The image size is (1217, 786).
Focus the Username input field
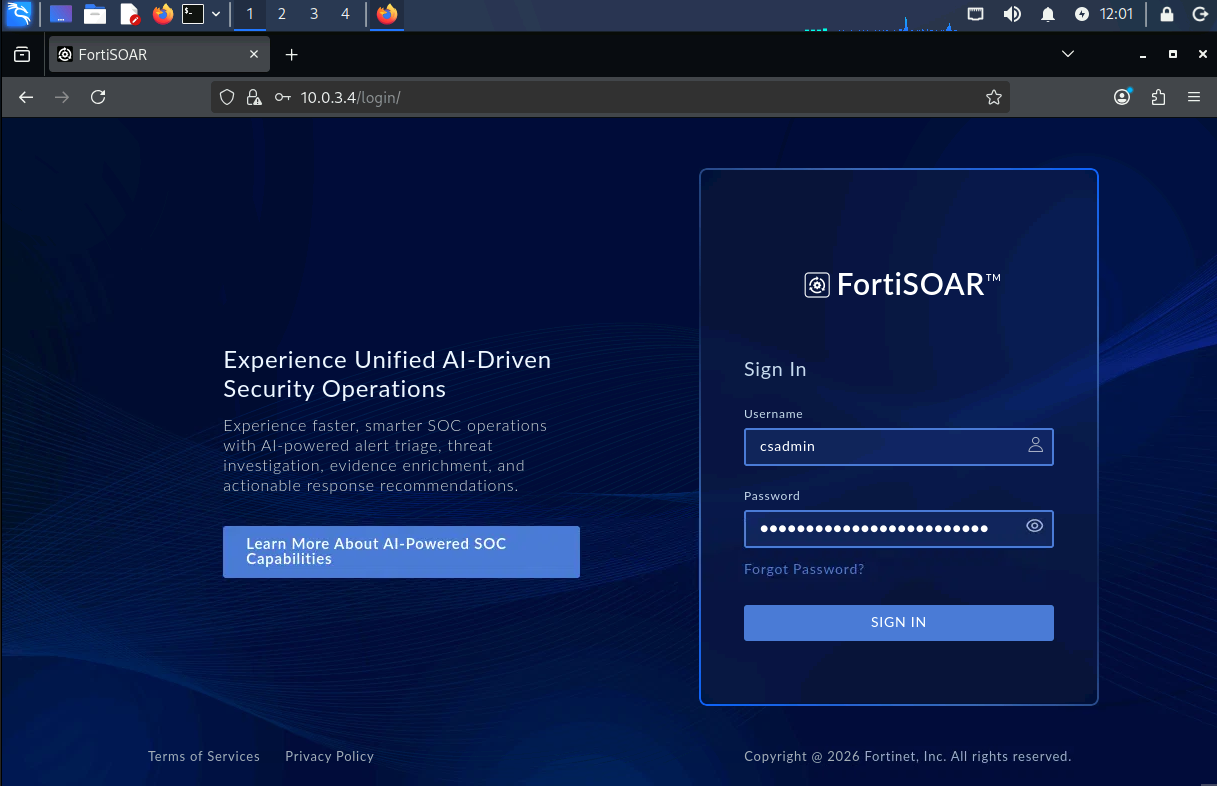tap(899, 447)
